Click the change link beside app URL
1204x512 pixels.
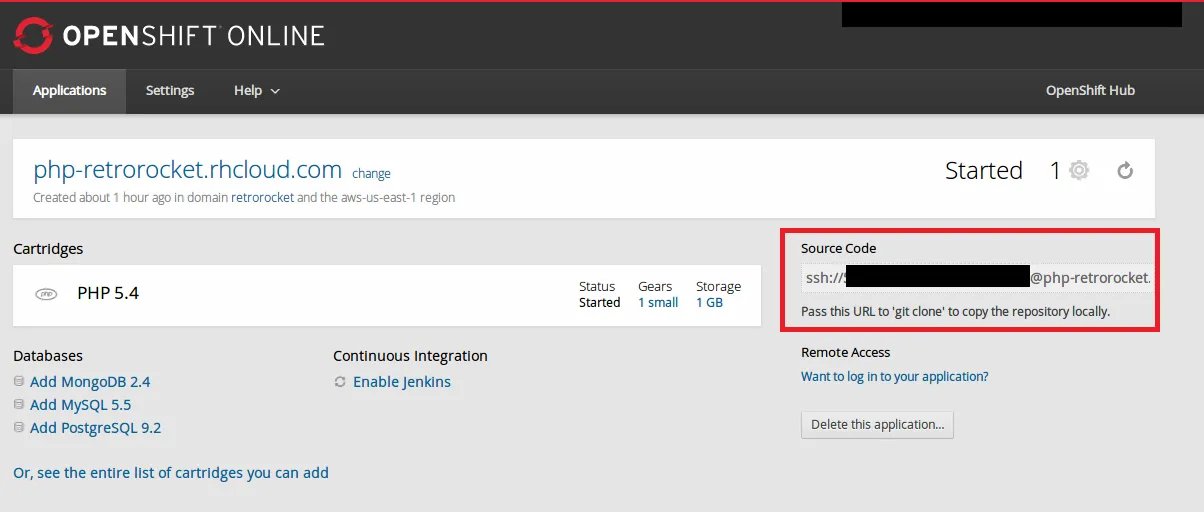coord(371,174)
